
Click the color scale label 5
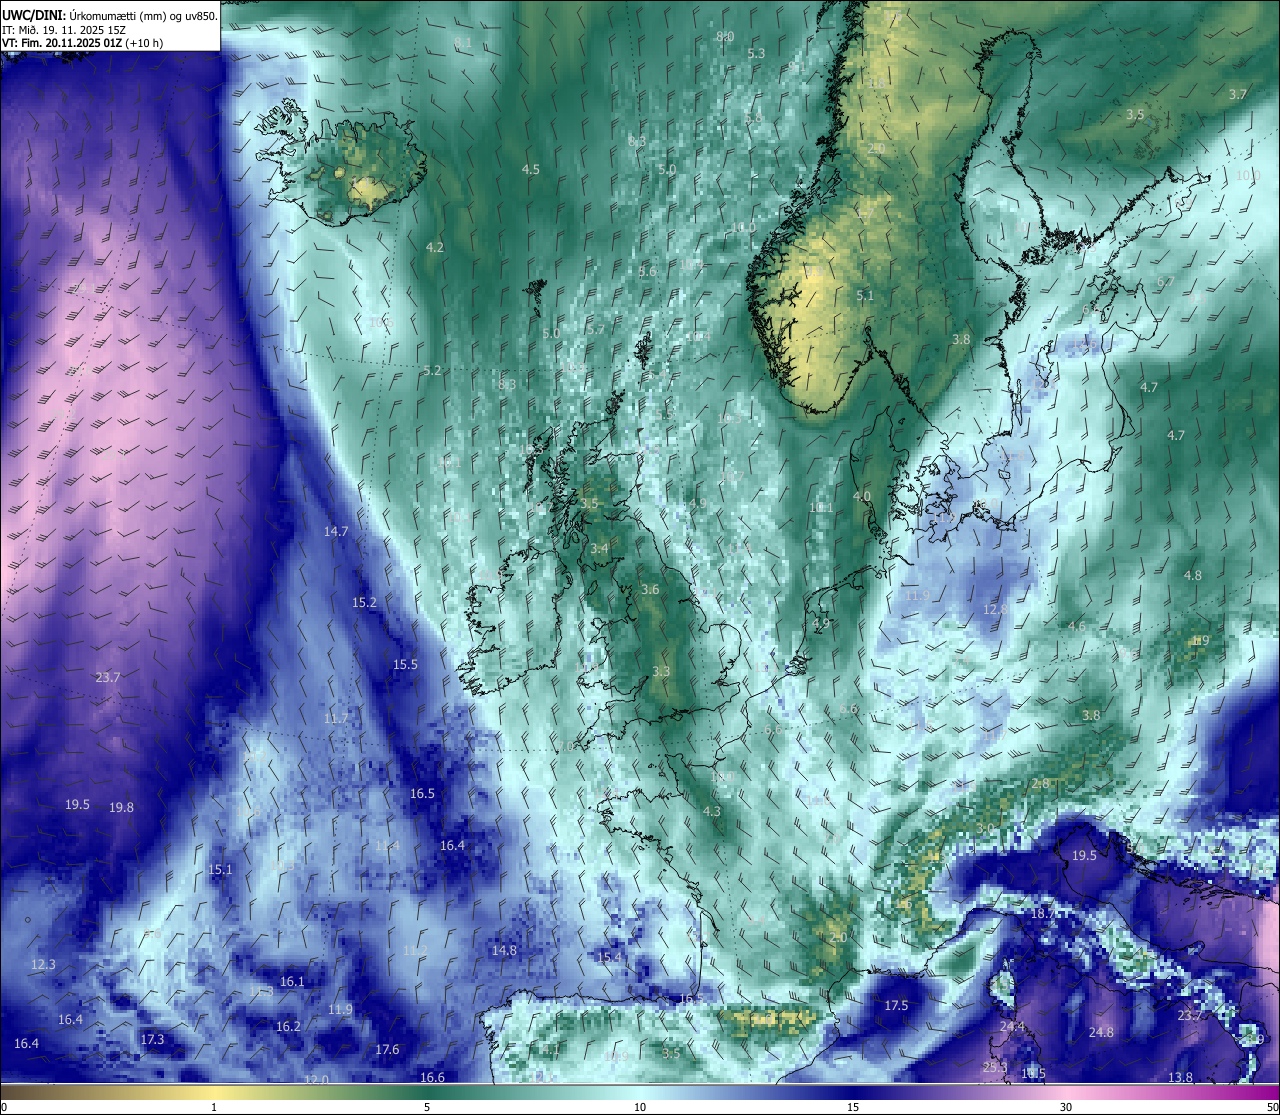pos(427,1107)
